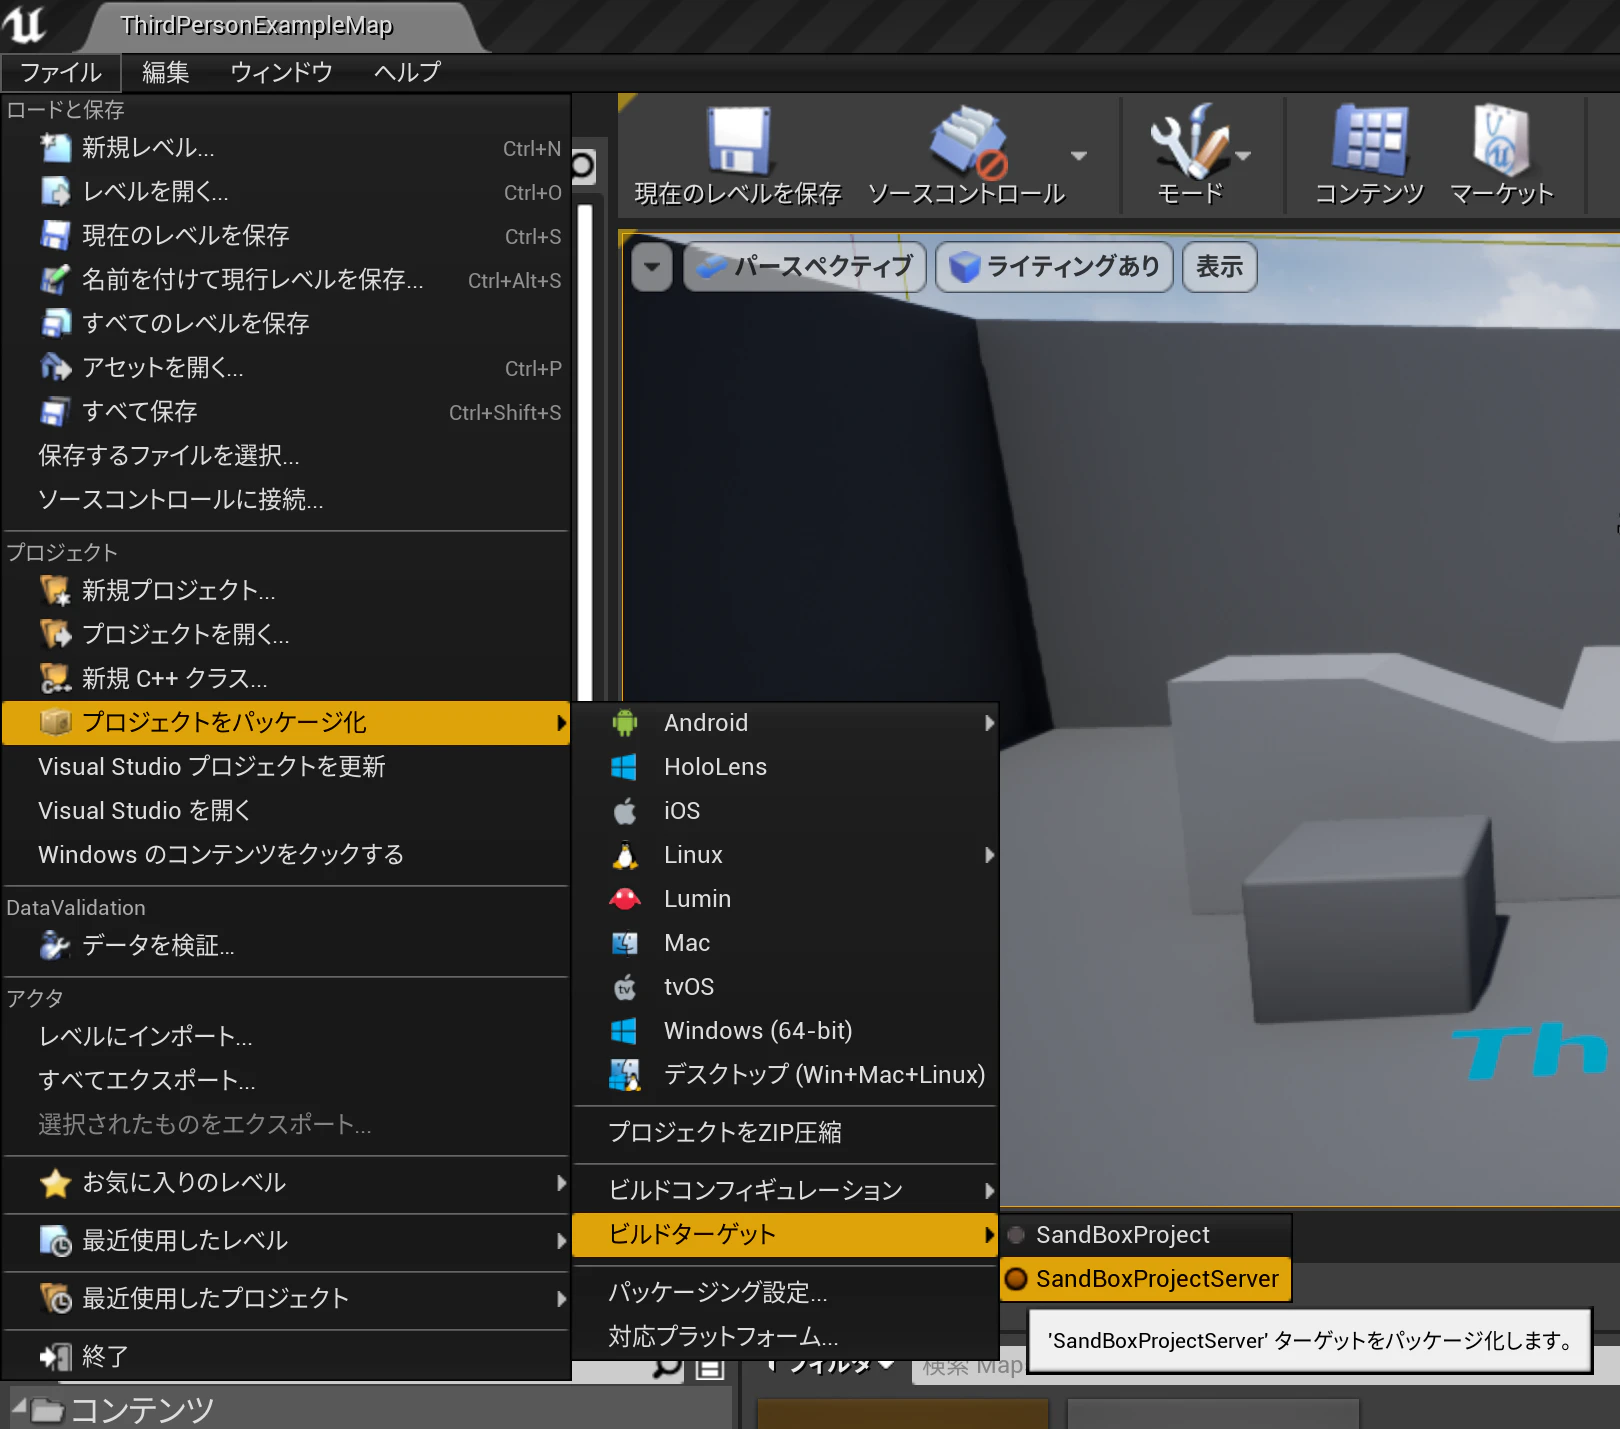Click the Linux penguin icon
Image resolution: width=1620 pixels, height=1429 pixels.
625,855
